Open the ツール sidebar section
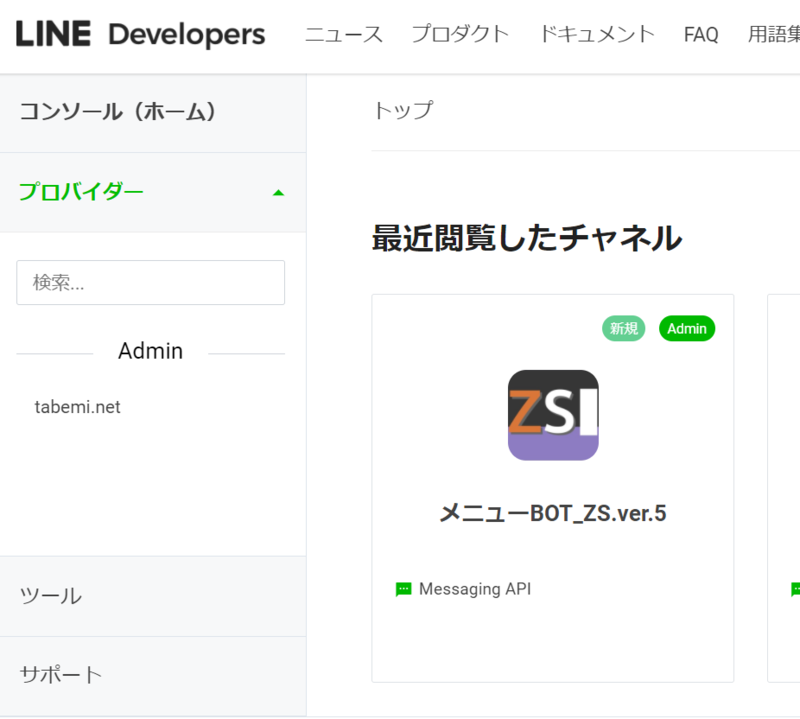Viewport: 800px width, 719px height. (x=153, y=596)
